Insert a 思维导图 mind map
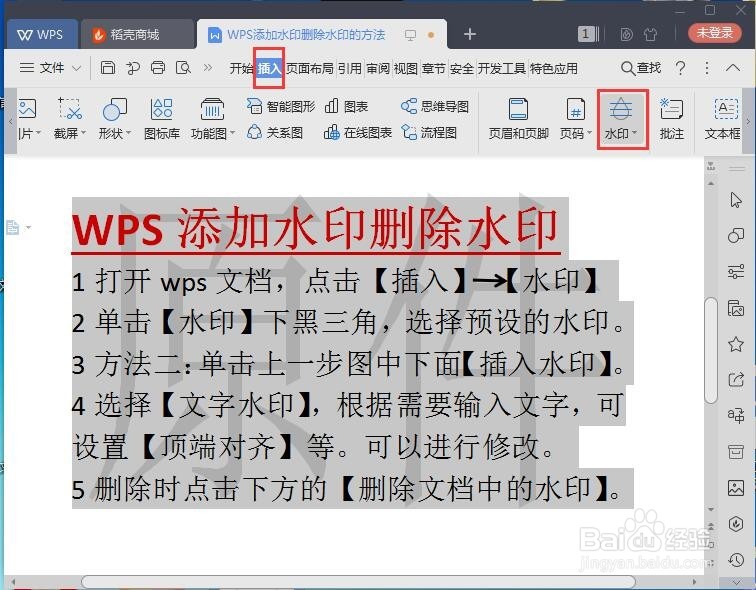The image size is (756, 590). pyautogui.click(x=435, y=106)
